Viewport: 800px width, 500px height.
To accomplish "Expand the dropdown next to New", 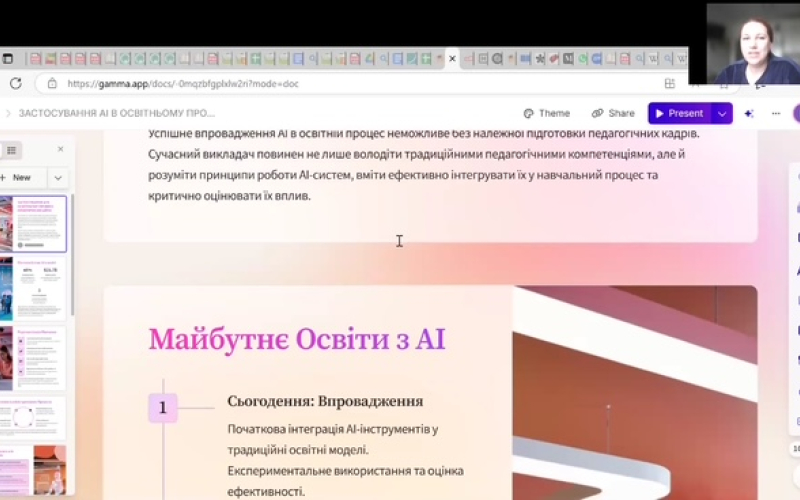I will (x=58, y=178).
